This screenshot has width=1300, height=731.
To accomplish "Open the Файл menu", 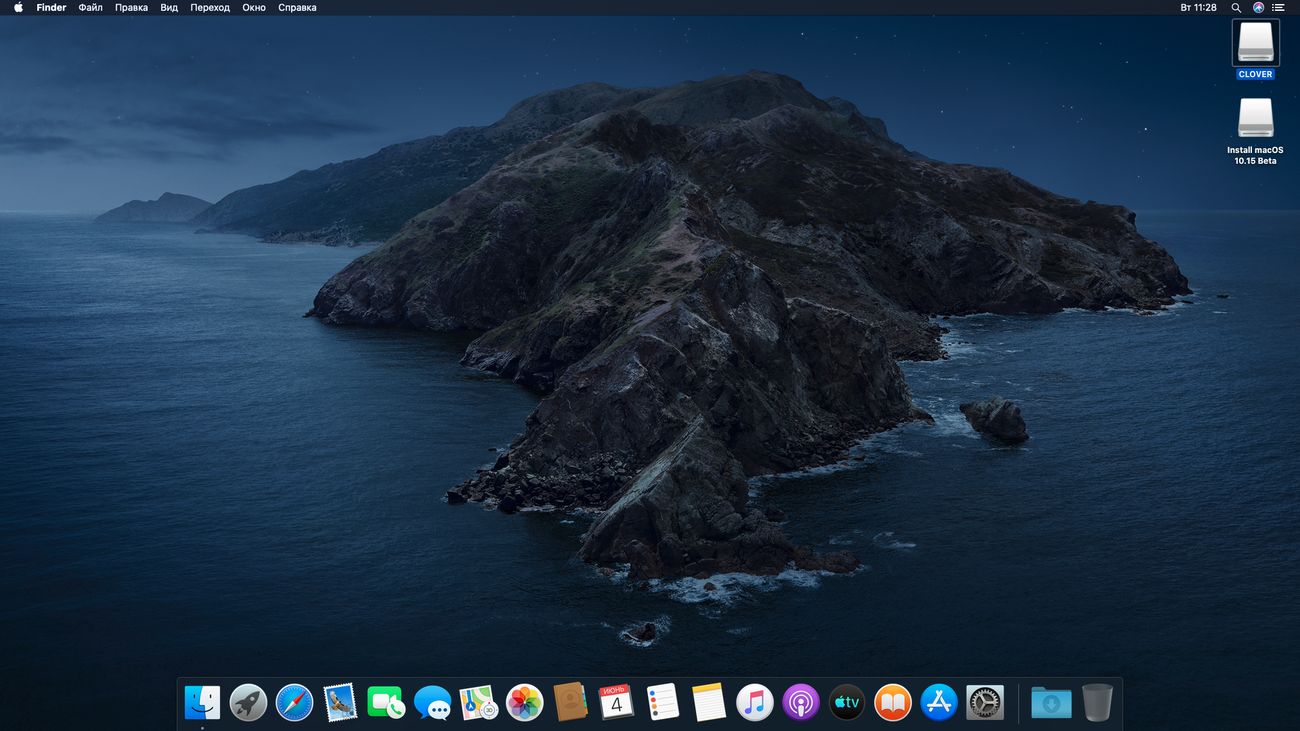I will (x=90, y=7).
